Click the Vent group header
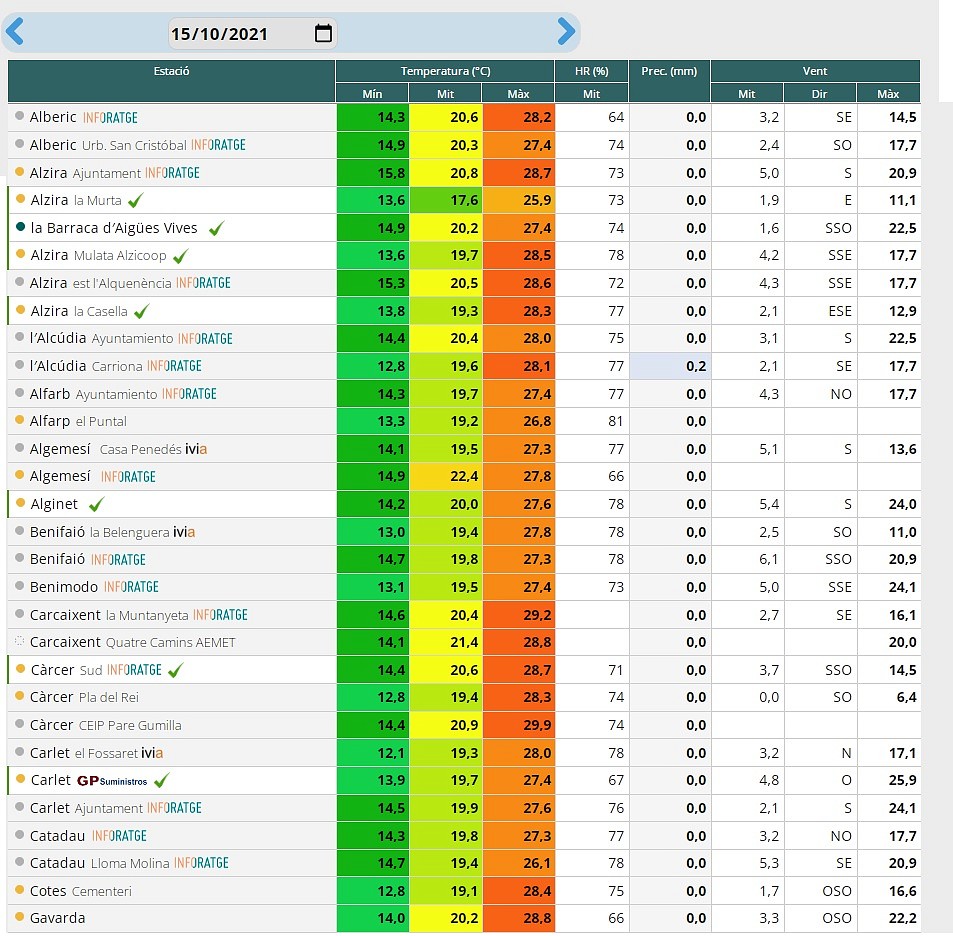Screen dimensions: 953x936 pyautogui.click(x=815, y=71)
